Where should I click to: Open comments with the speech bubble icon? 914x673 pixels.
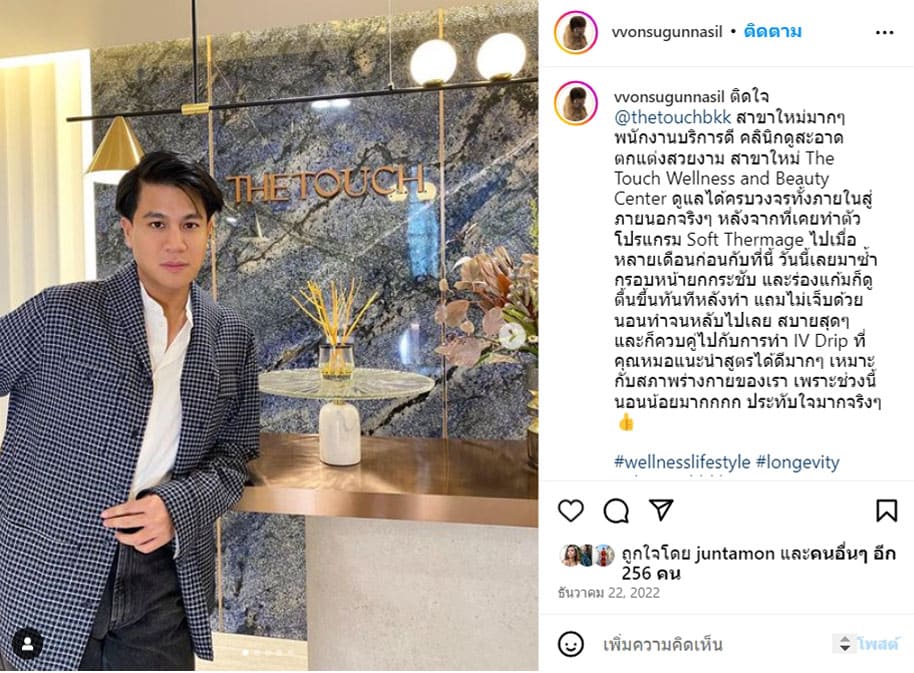[x=616, y=511]
